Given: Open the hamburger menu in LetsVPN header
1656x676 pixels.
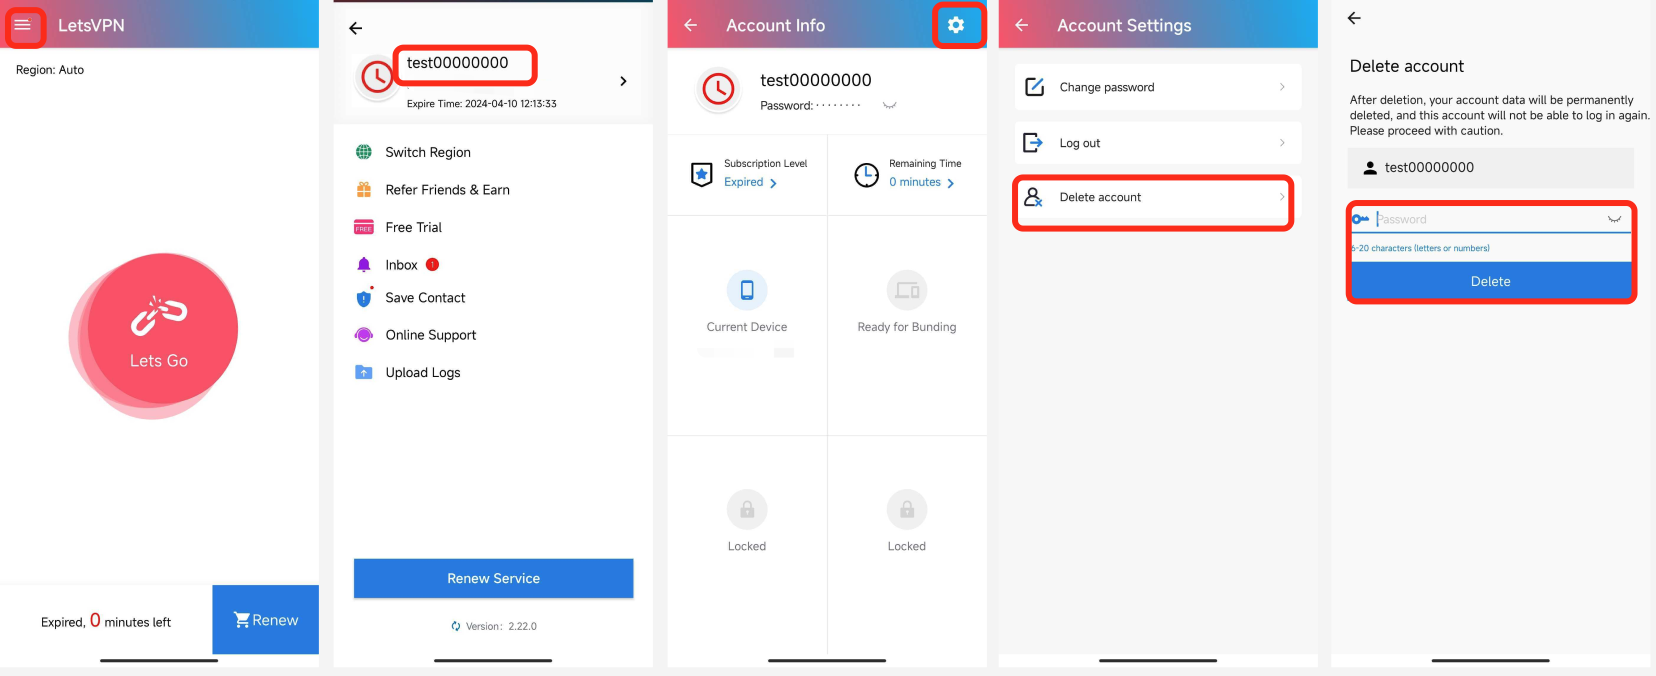Looking at the screenshot, I should point(23,26).
